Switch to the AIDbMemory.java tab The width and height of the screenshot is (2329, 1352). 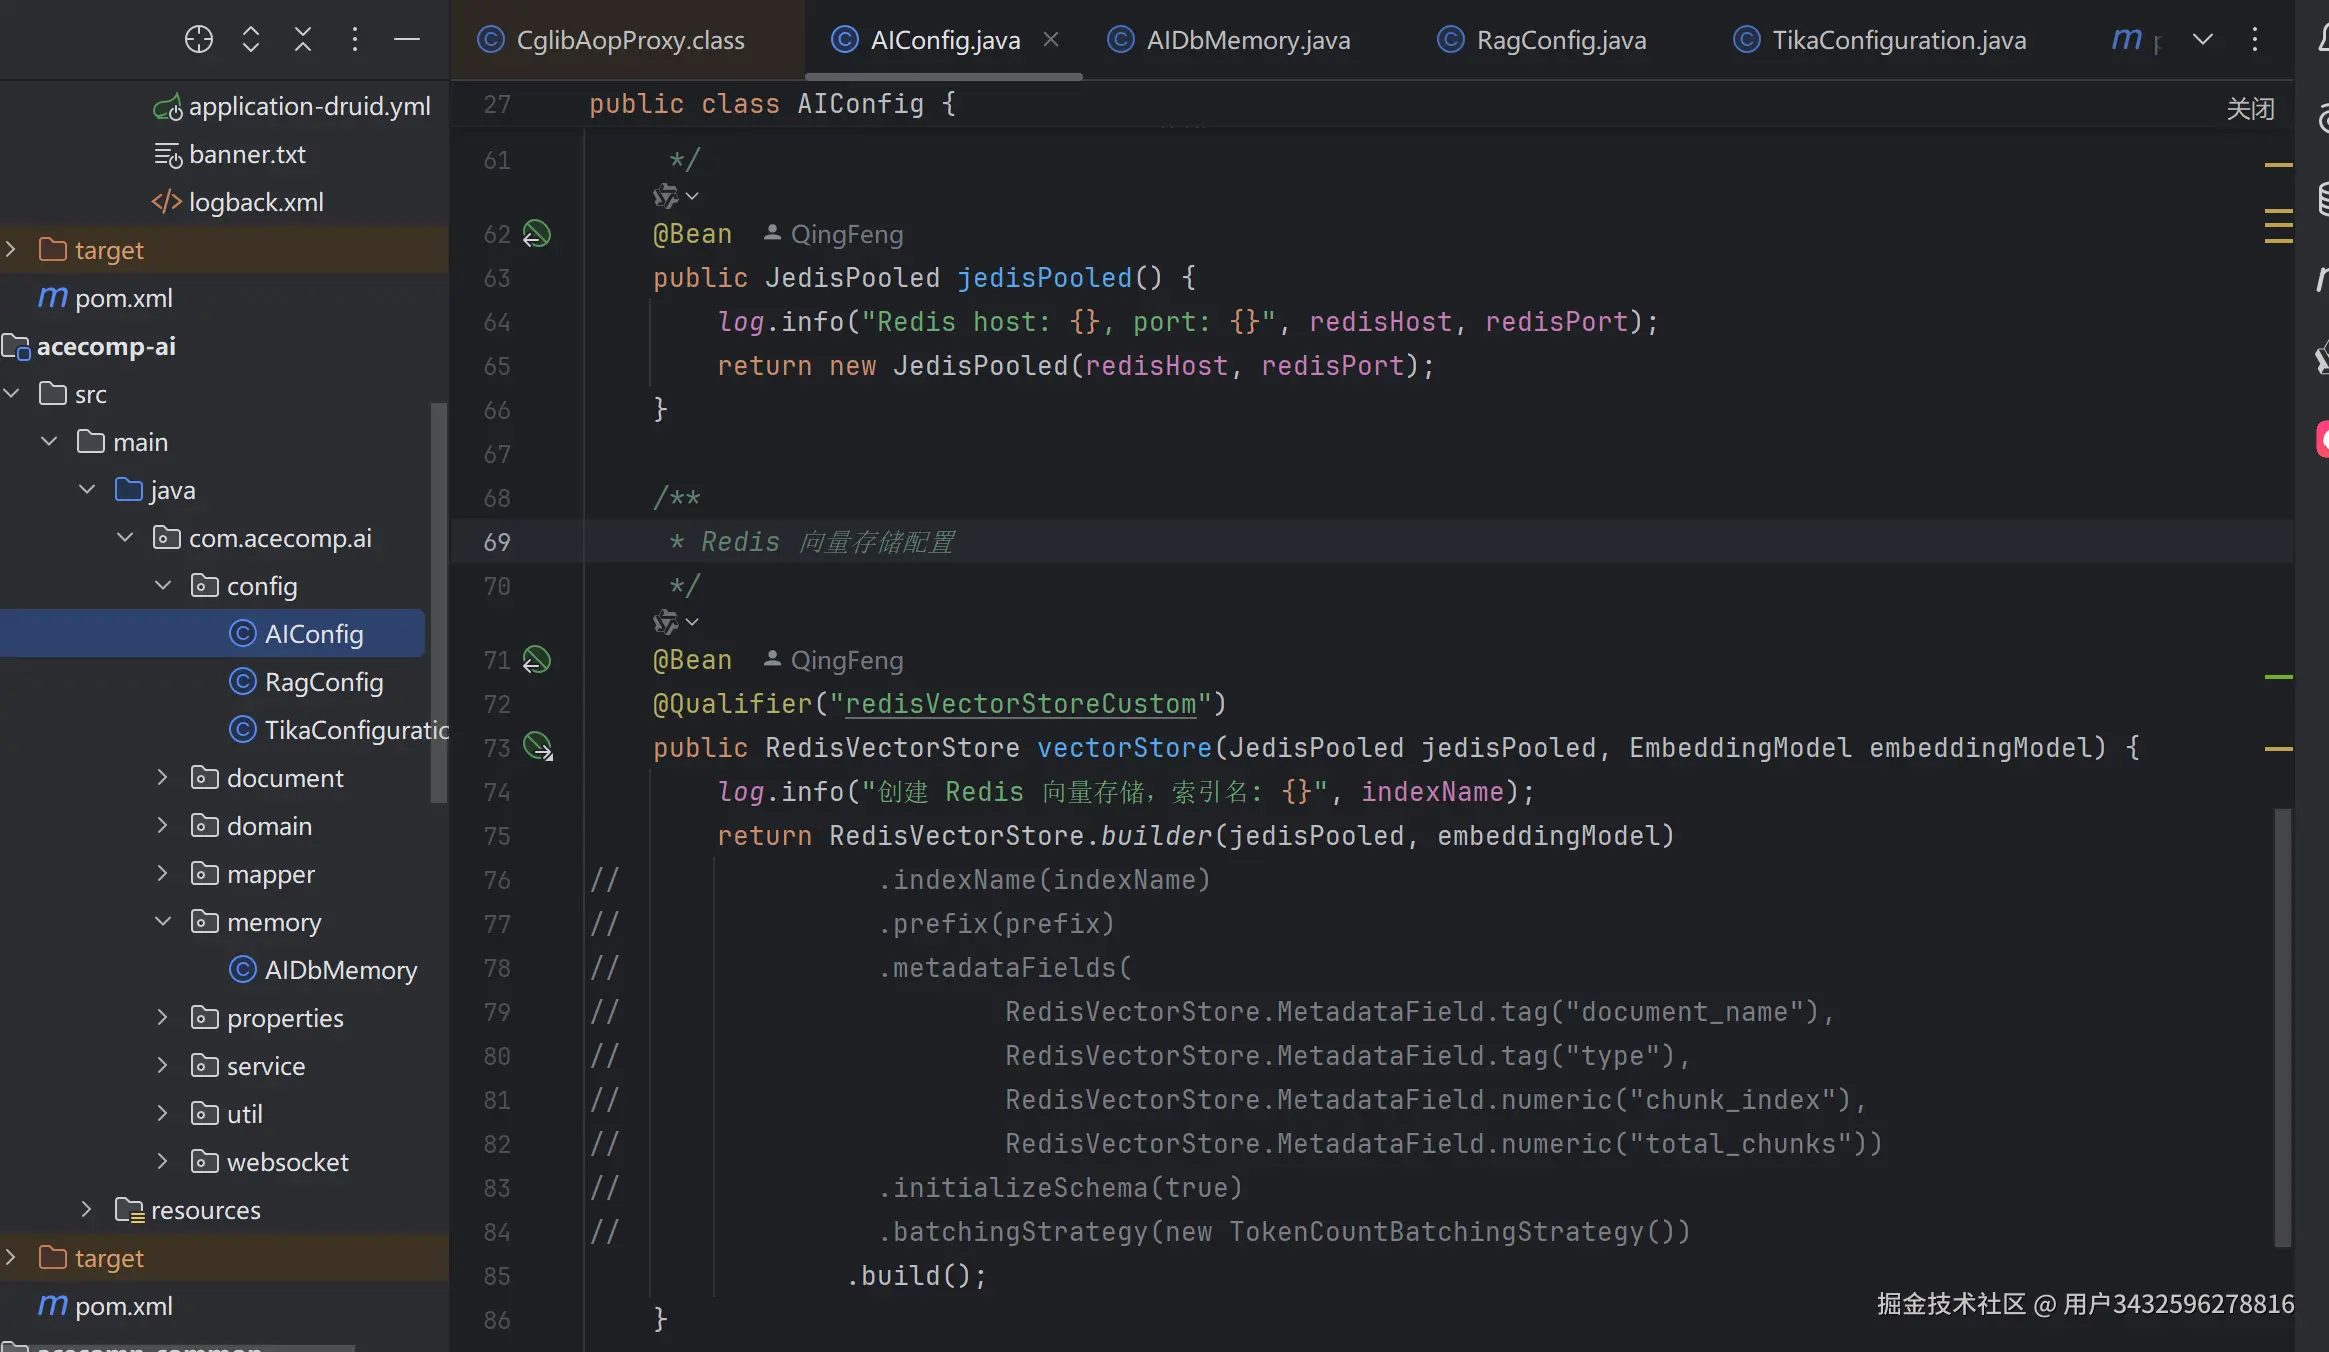pos(1247,40)
